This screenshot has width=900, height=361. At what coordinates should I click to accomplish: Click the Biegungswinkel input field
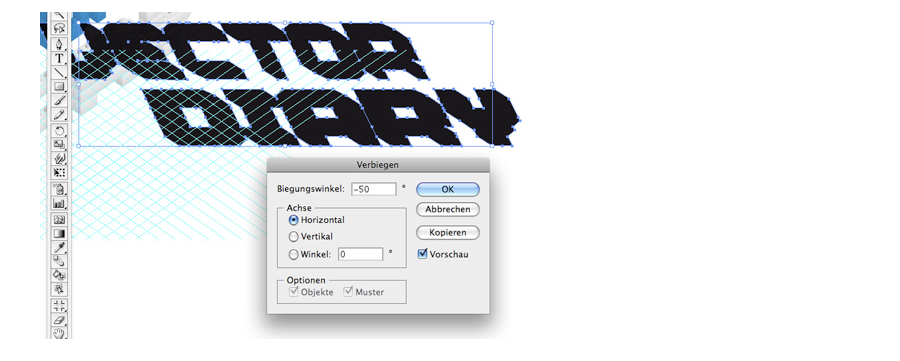[x=374, y=189]
